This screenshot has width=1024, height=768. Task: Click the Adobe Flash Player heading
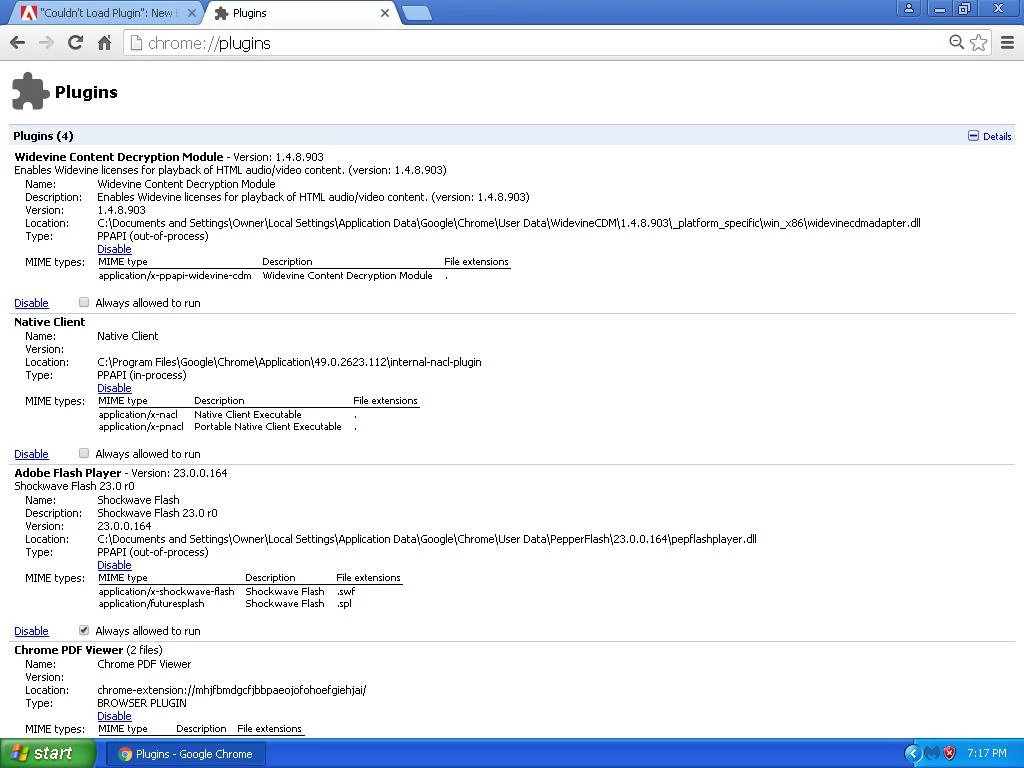68,473
